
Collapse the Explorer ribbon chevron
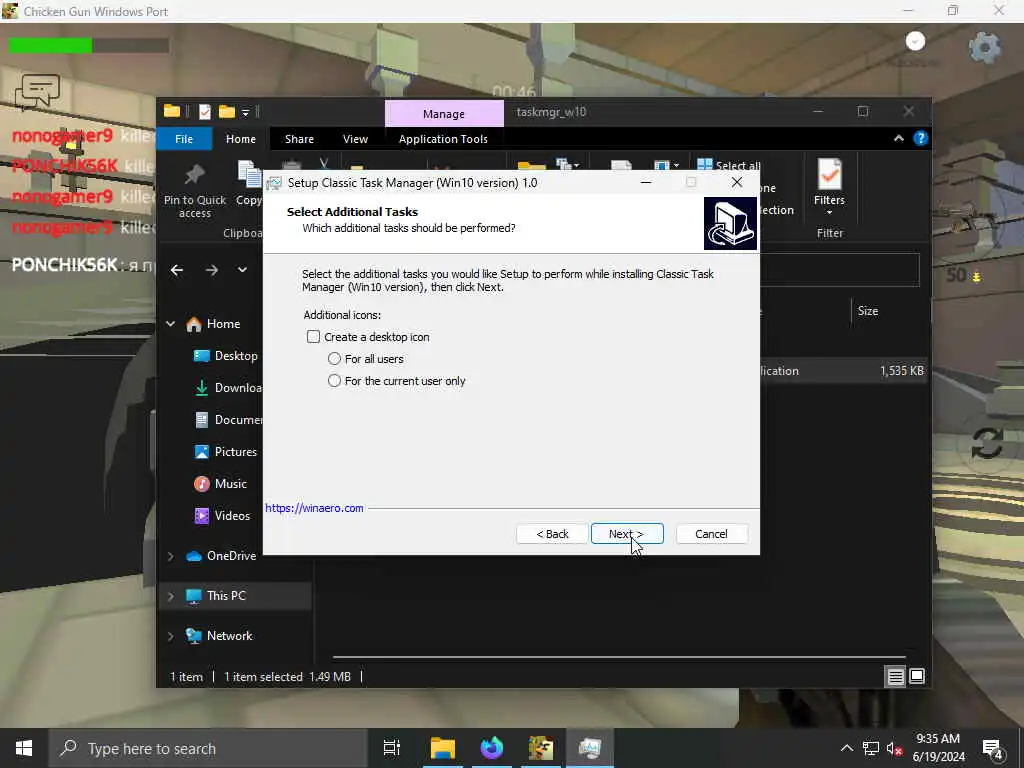tap(899, 138)
